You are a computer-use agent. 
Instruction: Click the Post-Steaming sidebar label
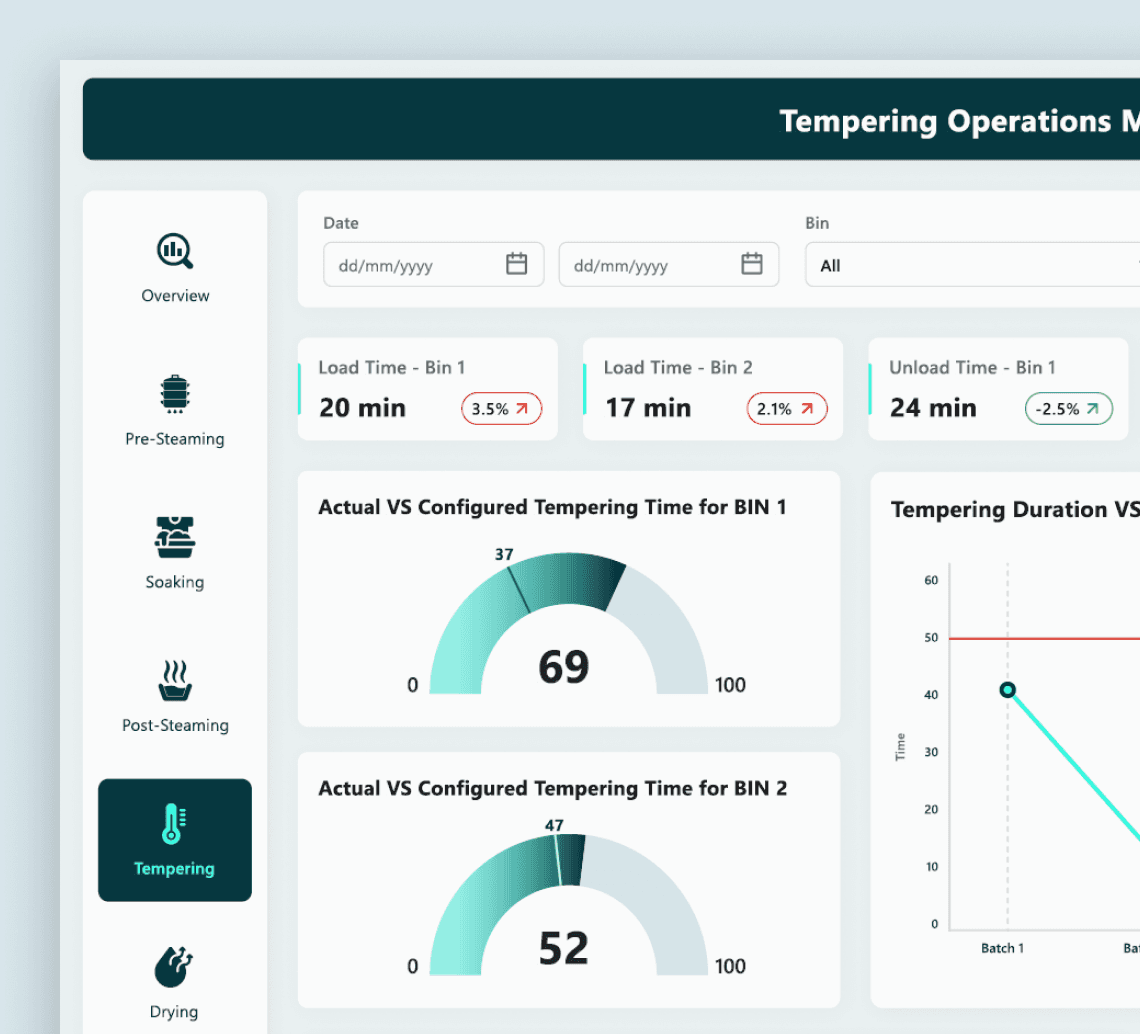coord(175,726)
